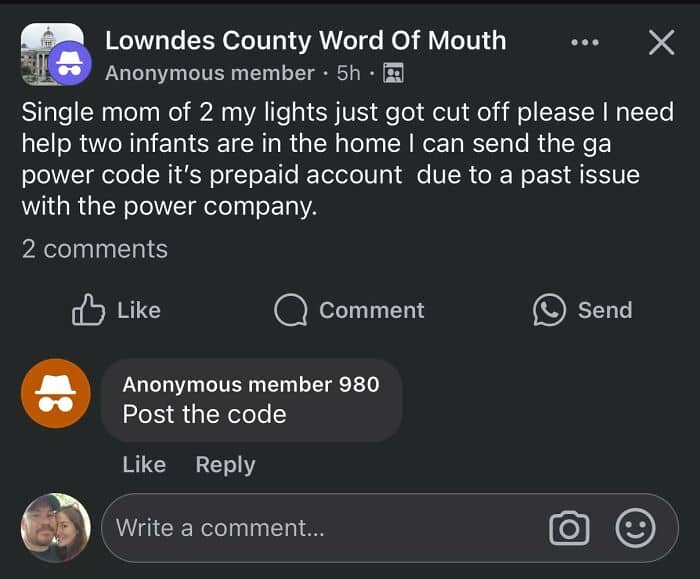Open the three-dot post options menu
Image resolution: width=700 pixels, height=579 pixels.
point(584,42)
